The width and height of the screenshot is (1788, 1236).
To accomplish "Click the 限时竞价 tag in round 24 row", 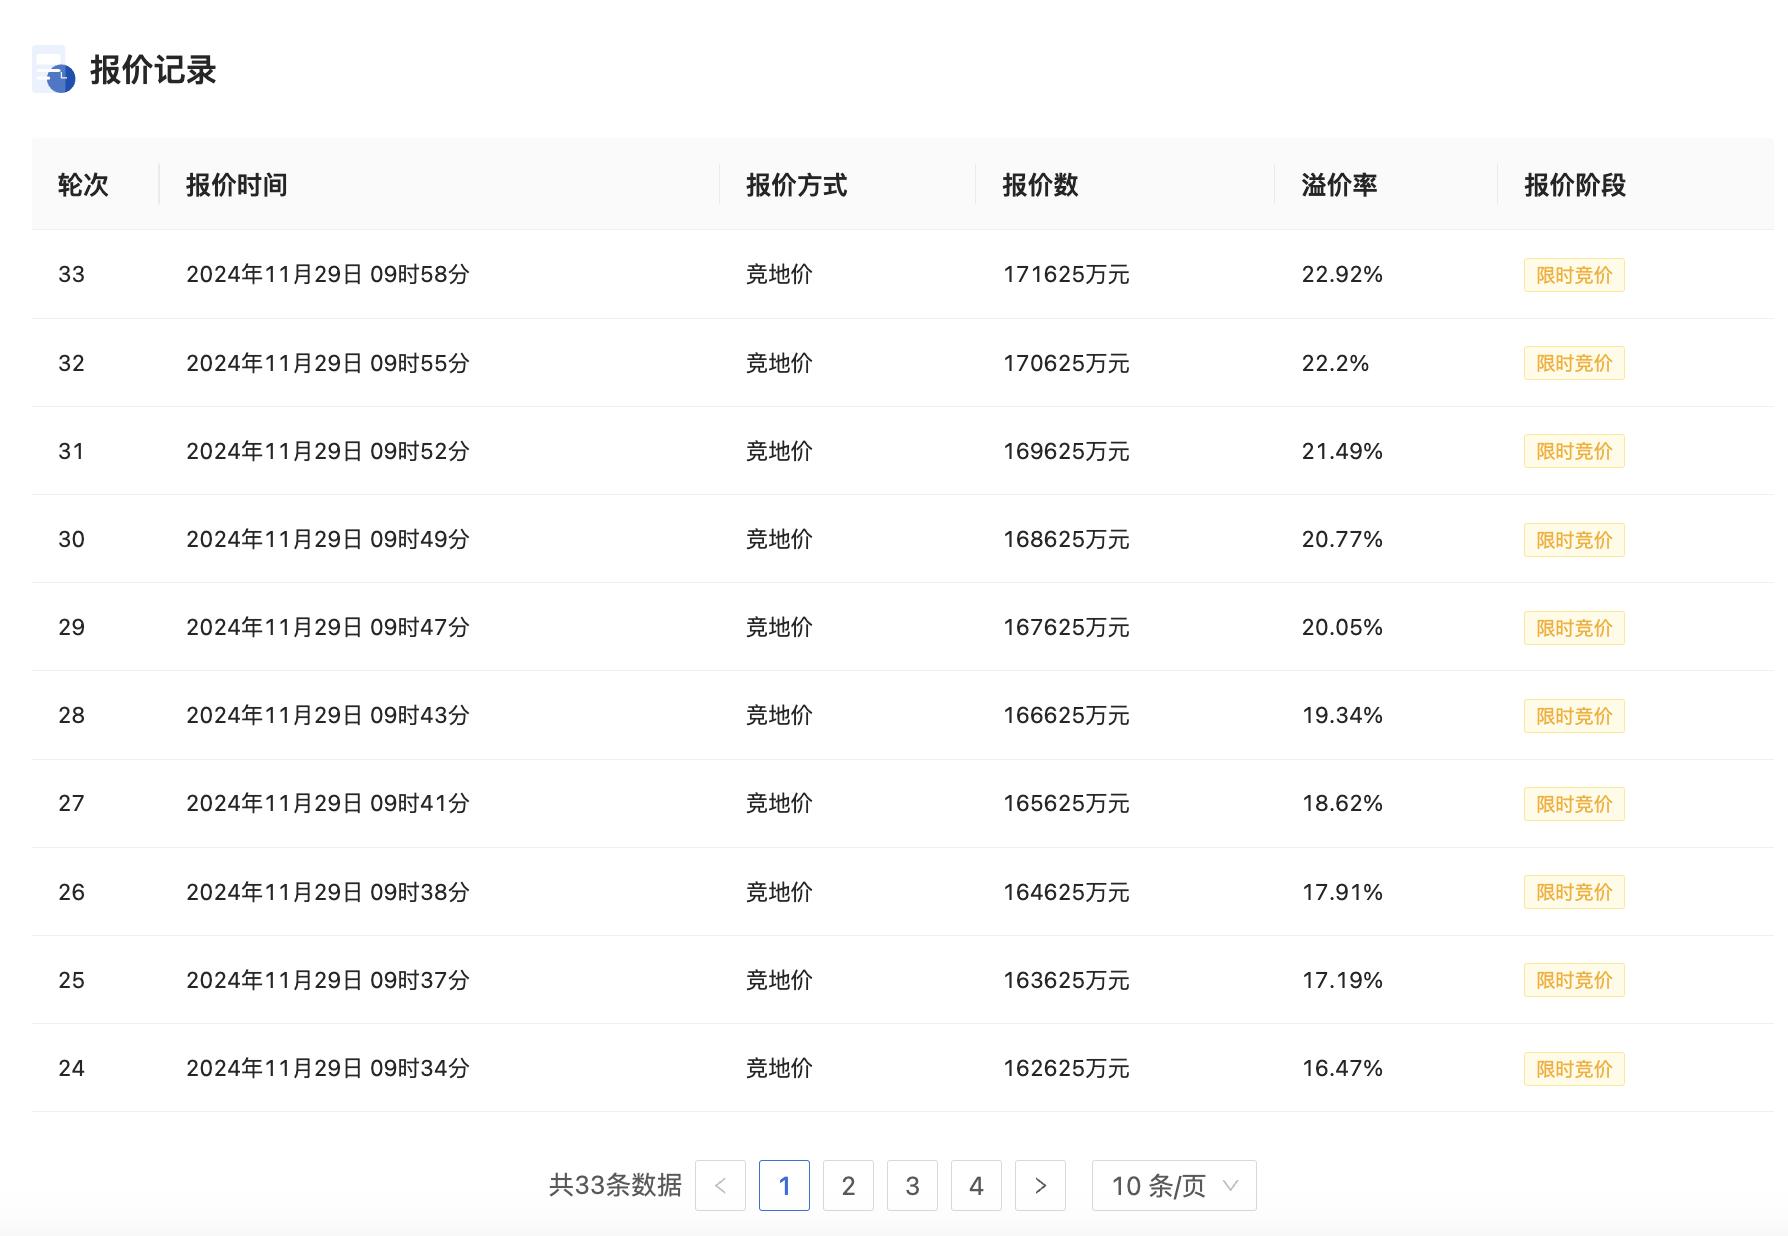I will pyautogui.click(x=1574, y=1069).
